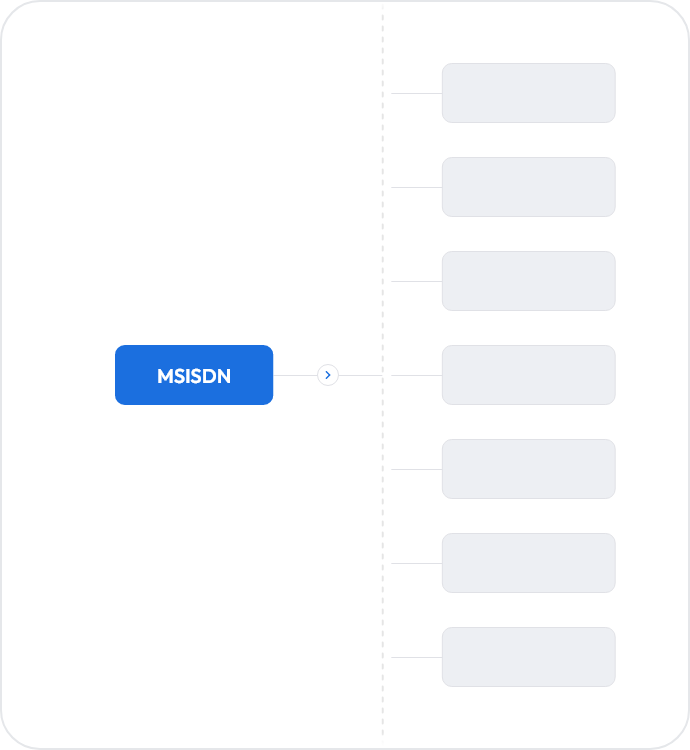Select the fifth gray placeholder box from top

(x=528, y=469)
